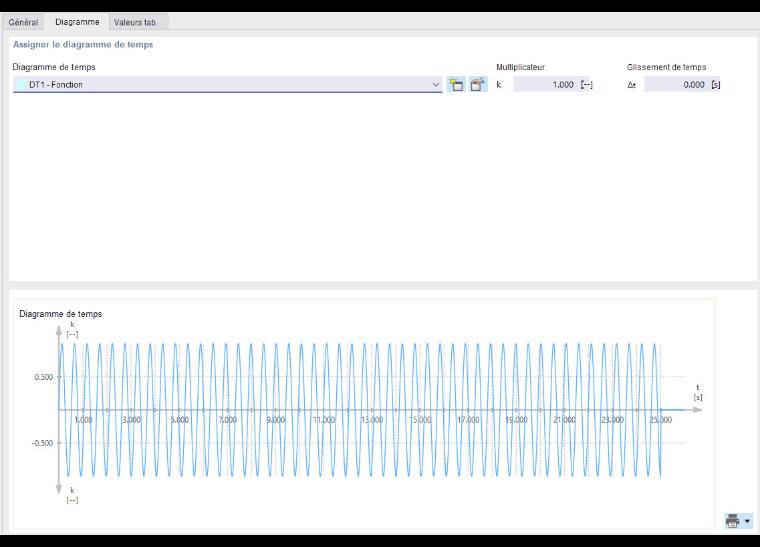Click the Multiplicateur label
760x547 pixels.
tap(520, 67)
